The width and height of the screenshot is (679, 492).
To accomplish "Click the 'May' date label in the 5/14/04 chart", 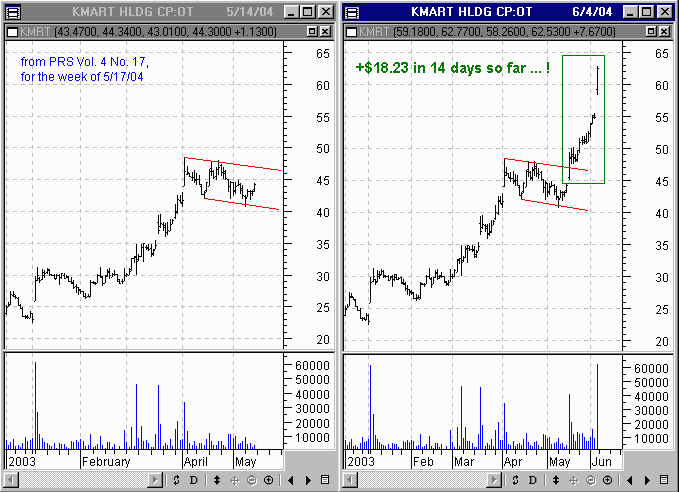I will tap(246, 462).
